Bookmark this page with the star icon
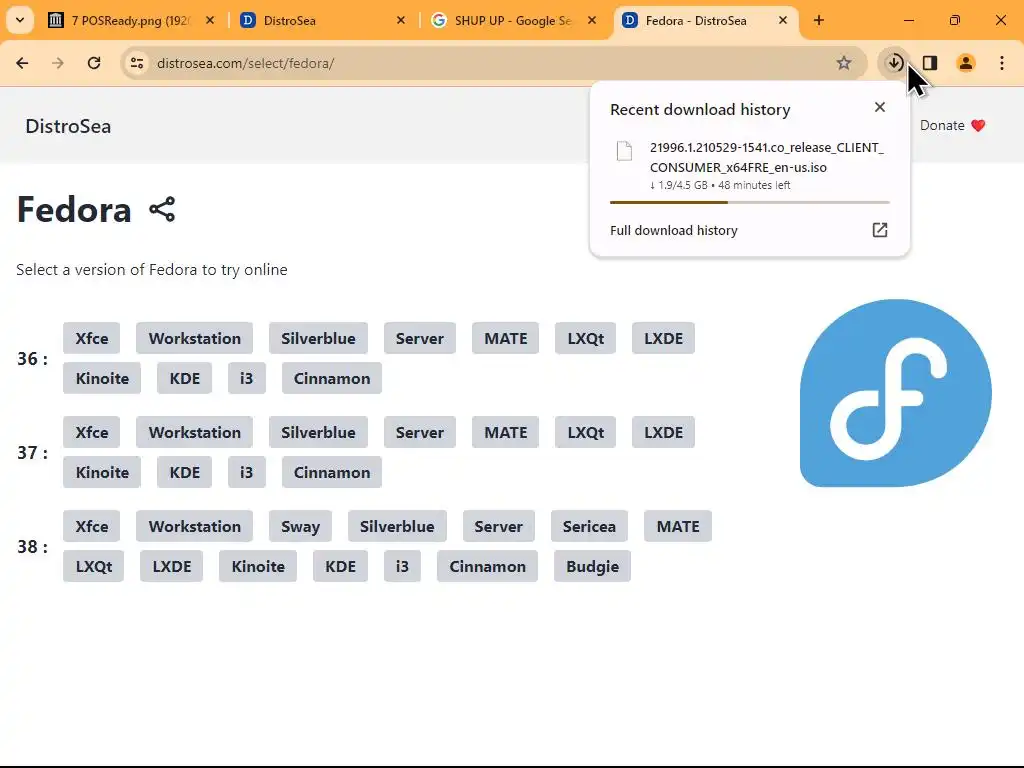The image size is (1024, 768). pyautogui.click(x=844, y=63)
